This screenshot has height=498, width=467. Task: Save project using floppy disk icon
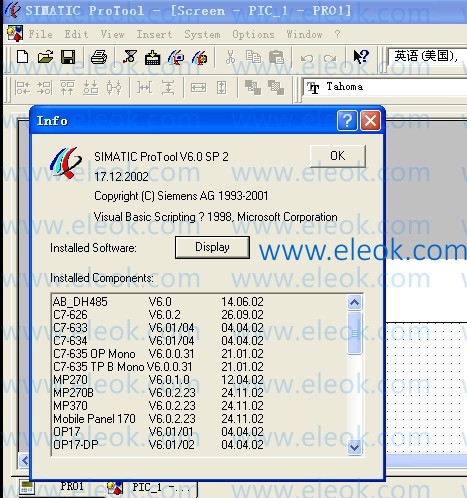point(68,57)
